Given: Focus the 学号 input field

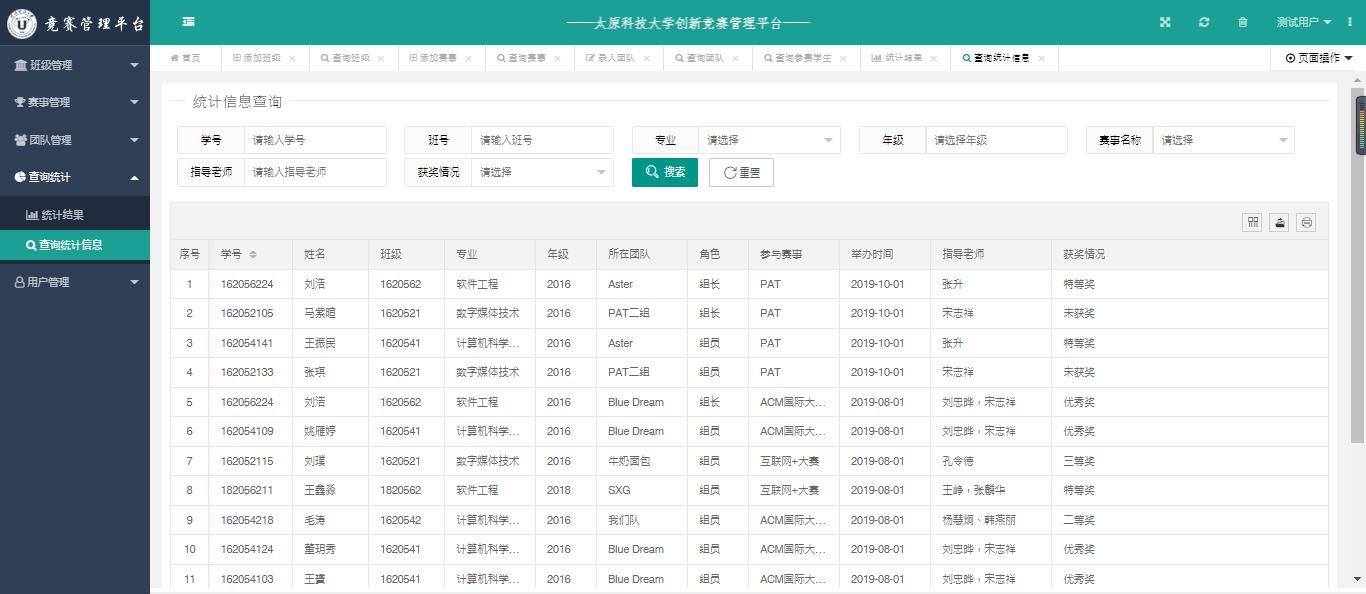Looking at the screenshot, I should click(314, 140).
